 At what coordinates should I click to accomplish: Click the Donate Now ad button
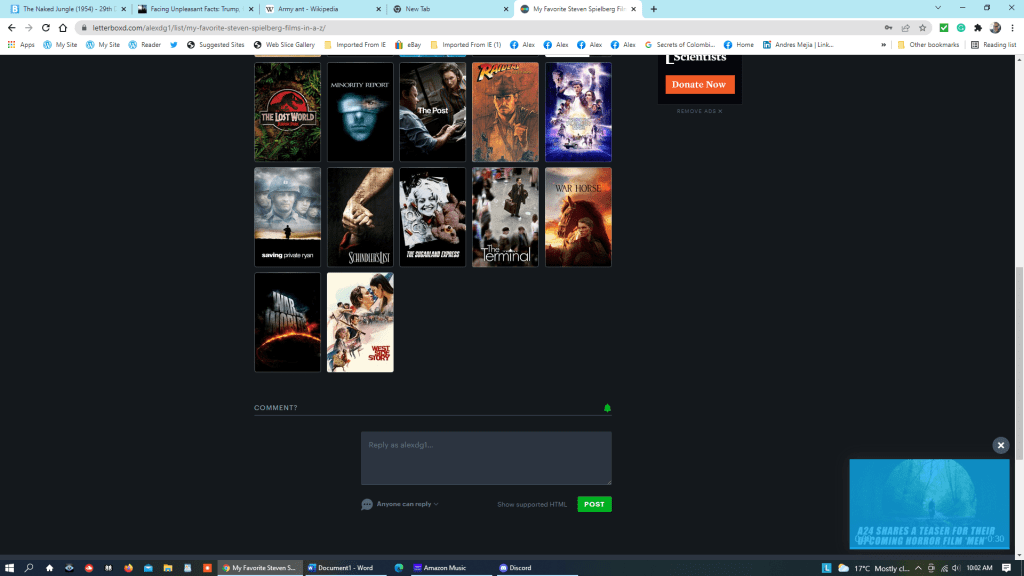coord(699,85)
